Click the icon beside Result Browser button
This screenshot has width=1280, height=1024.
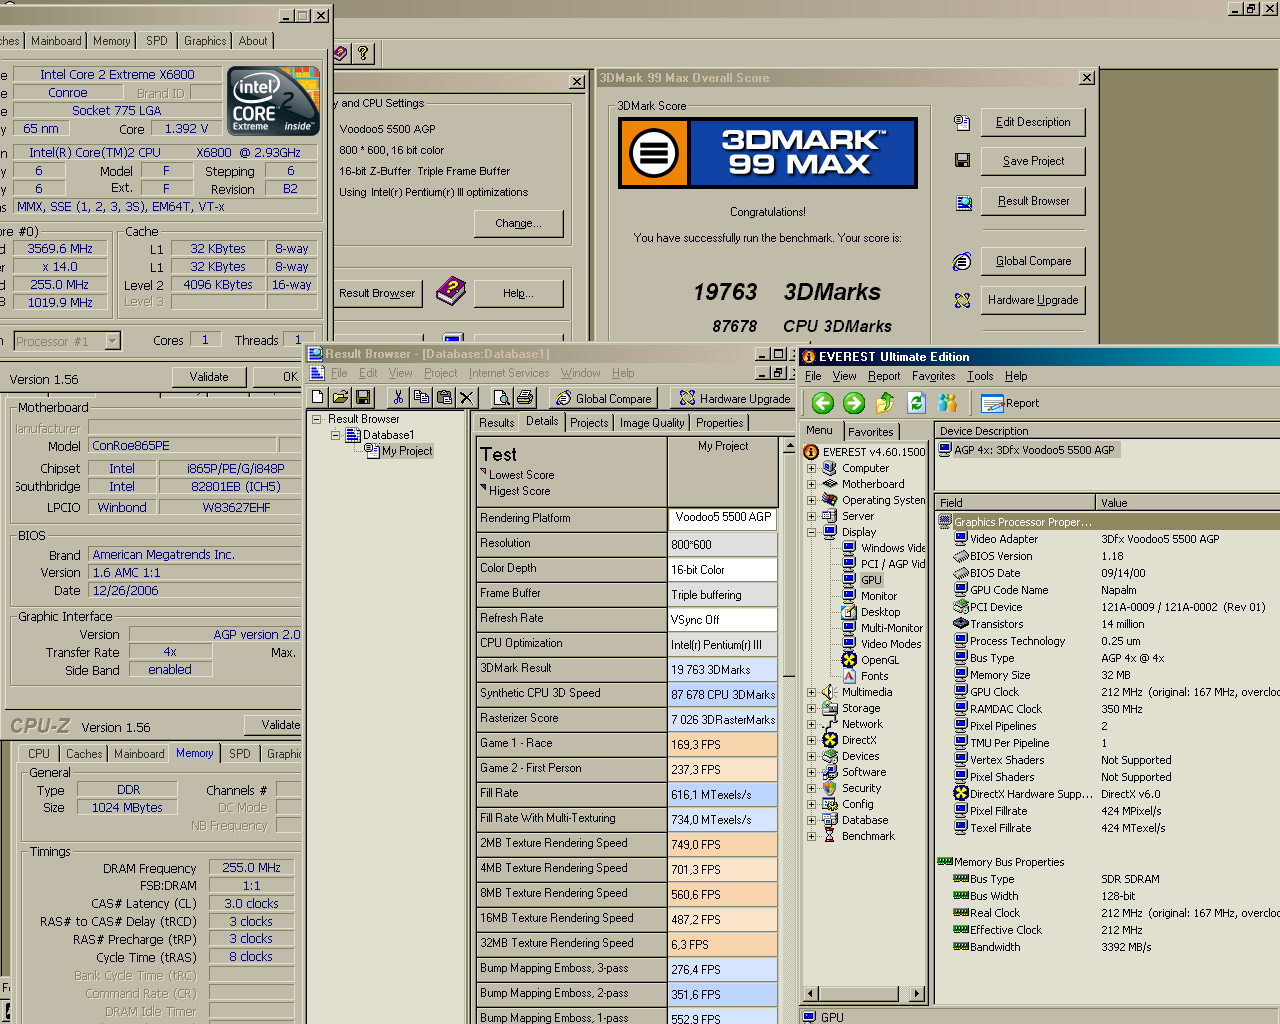[x=964, y=203]
